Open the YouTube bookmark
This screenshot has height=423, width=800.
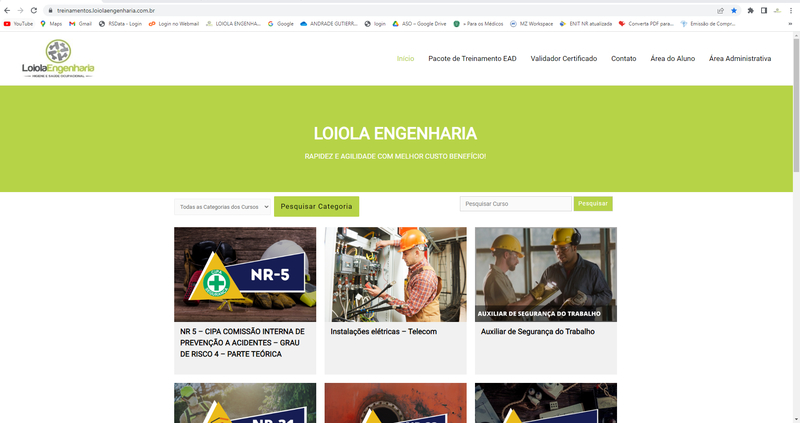point(18,23)
